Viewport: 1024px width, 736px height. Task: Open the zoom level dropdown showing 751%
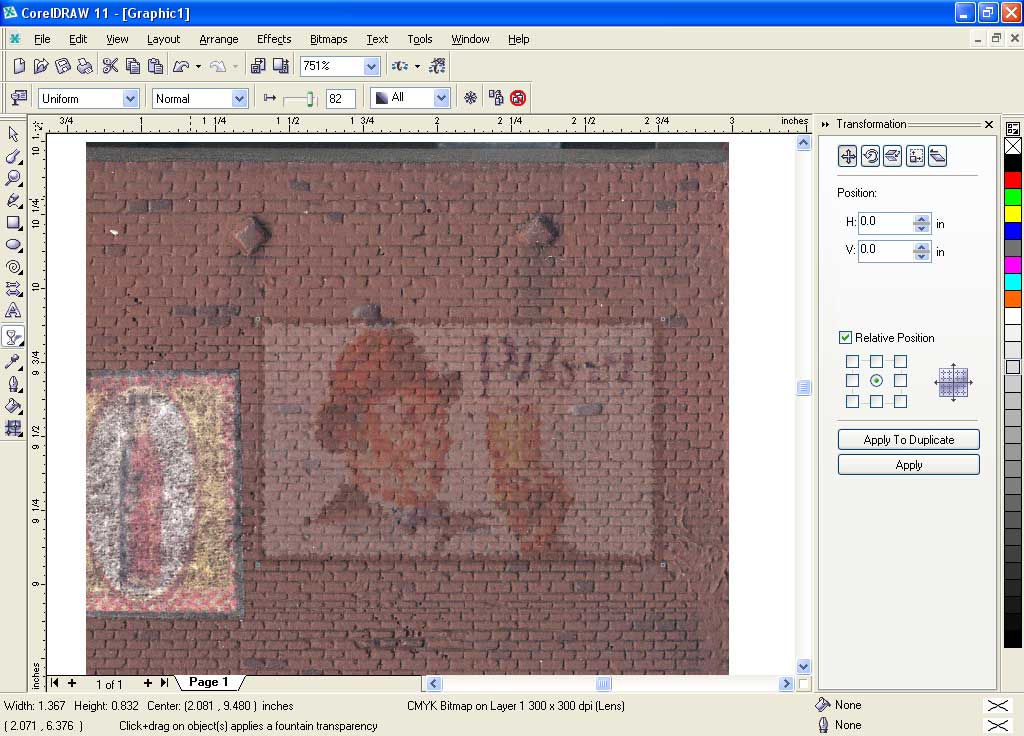point(372,67)
